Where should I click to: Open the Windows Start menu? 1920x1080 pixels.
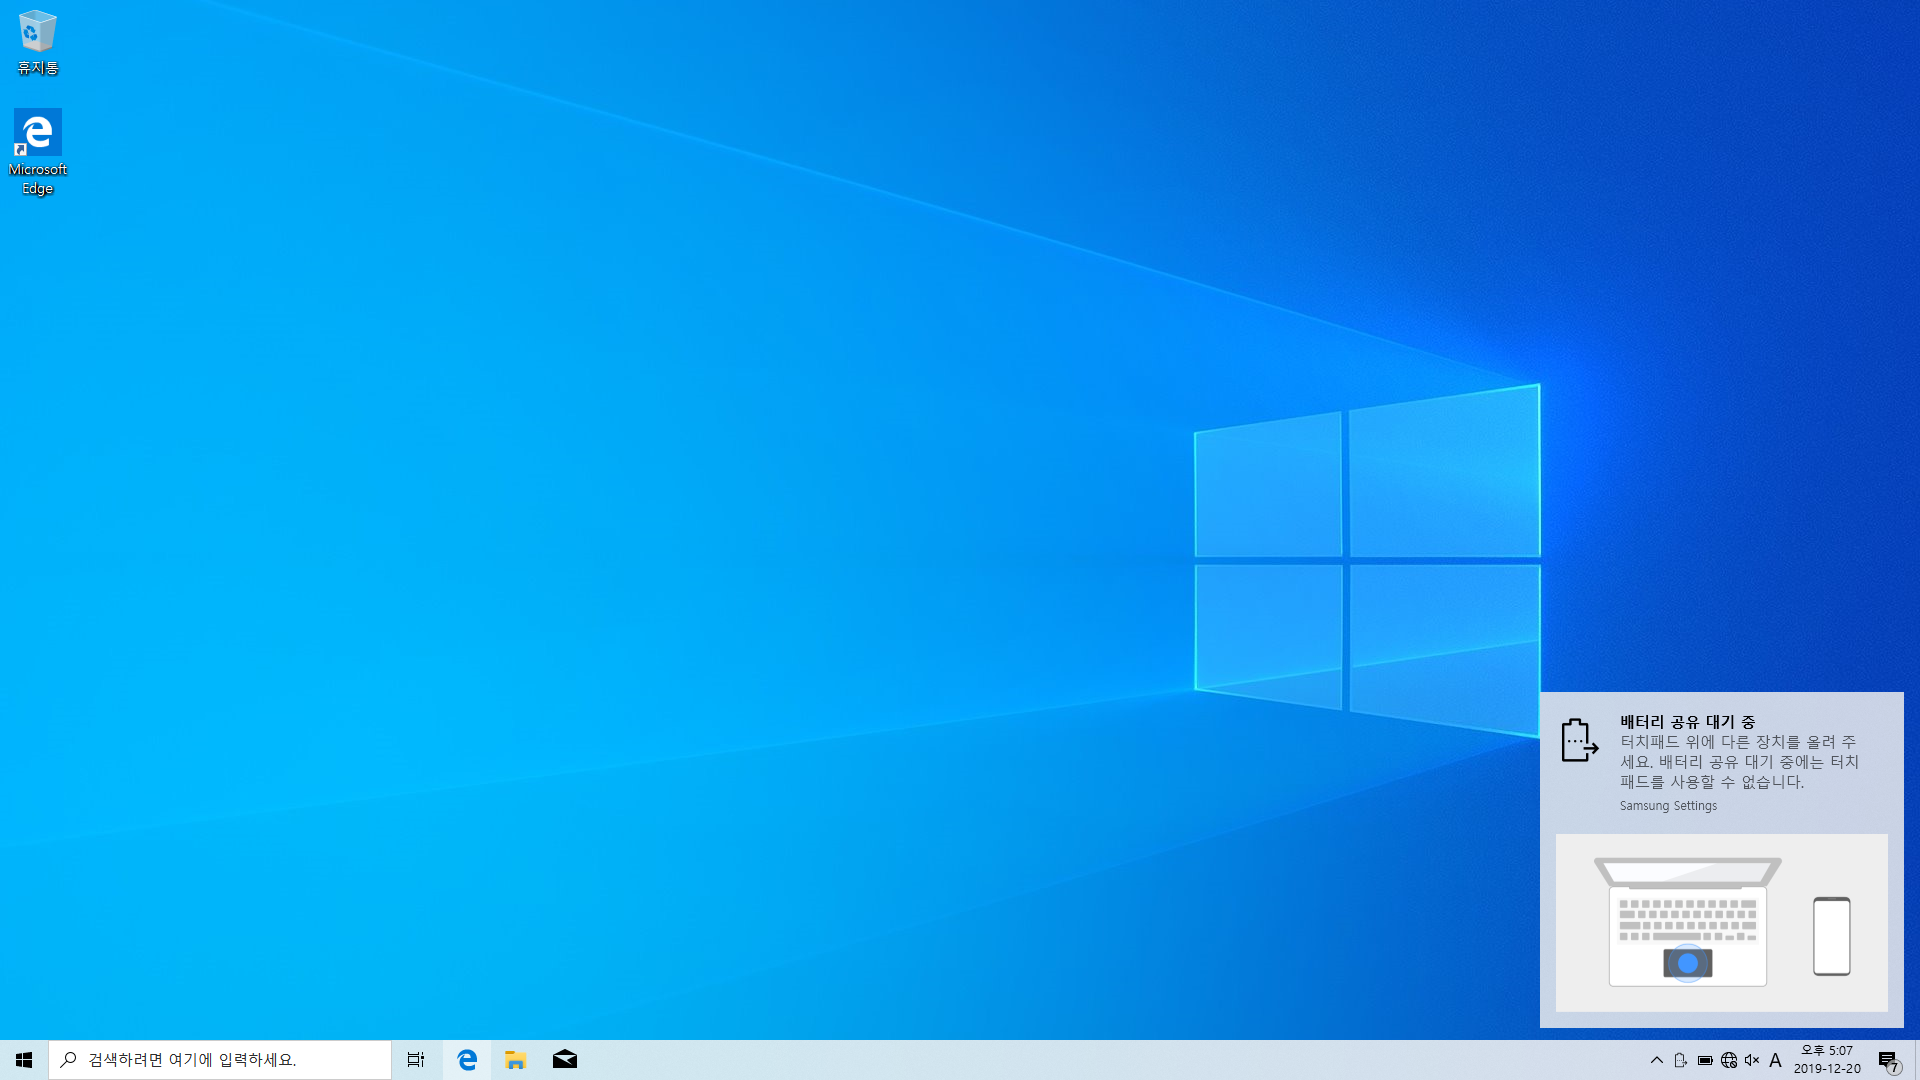[x=24, y=1060]
